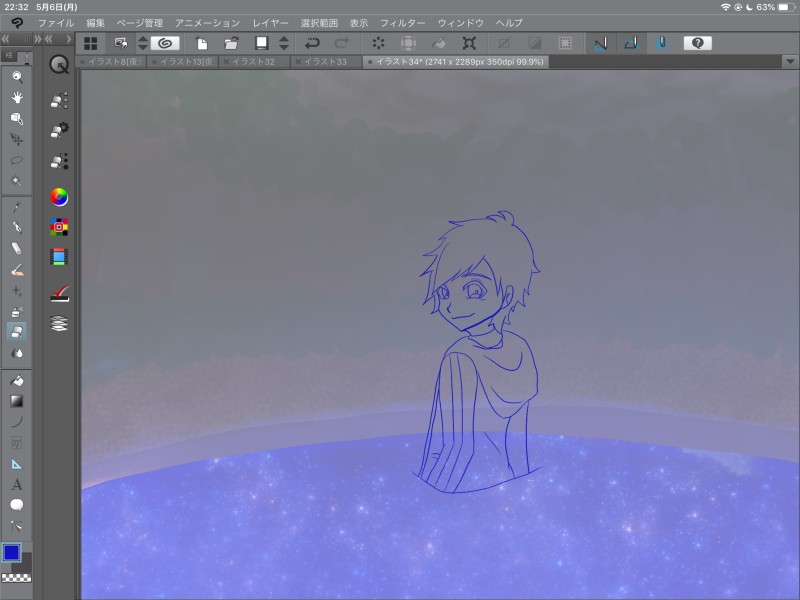This screenshot has height=600, width=800.
Task: Open a file with folder icon
Action: pos(232,43)
